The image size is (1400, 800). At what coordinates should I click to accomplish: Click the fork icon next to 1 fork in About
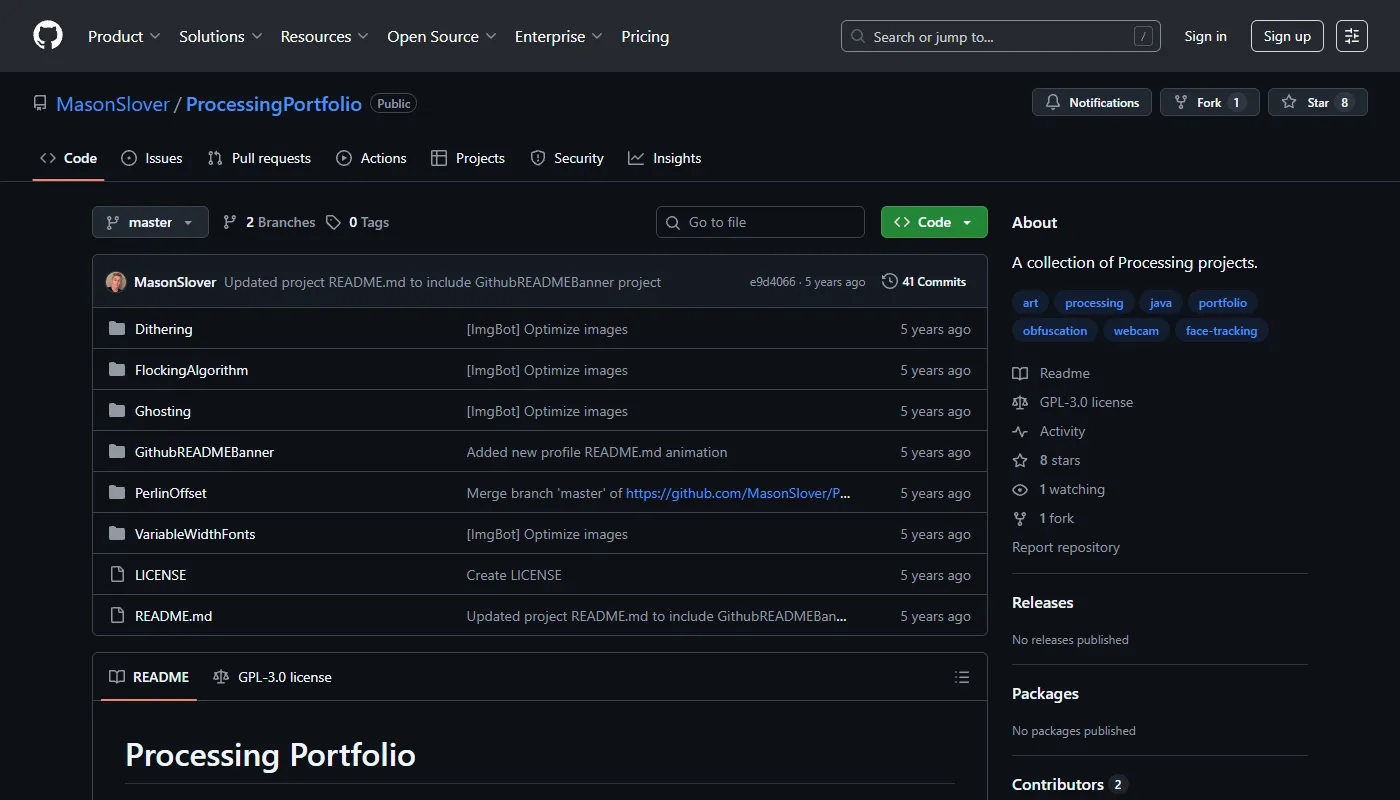(x=1020, y=518)
